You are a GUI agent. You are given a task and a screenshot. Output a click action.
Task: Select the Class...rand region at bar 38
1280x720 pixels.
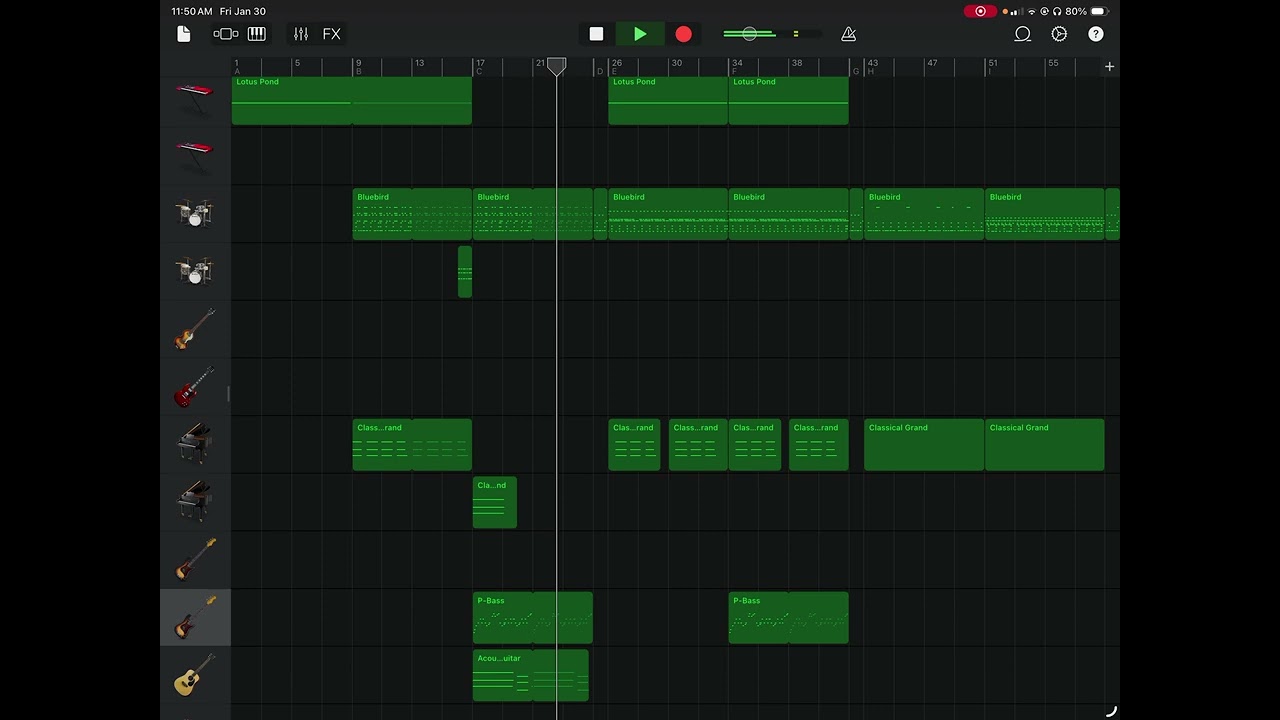pyautogui.click(x=818, y=445)
